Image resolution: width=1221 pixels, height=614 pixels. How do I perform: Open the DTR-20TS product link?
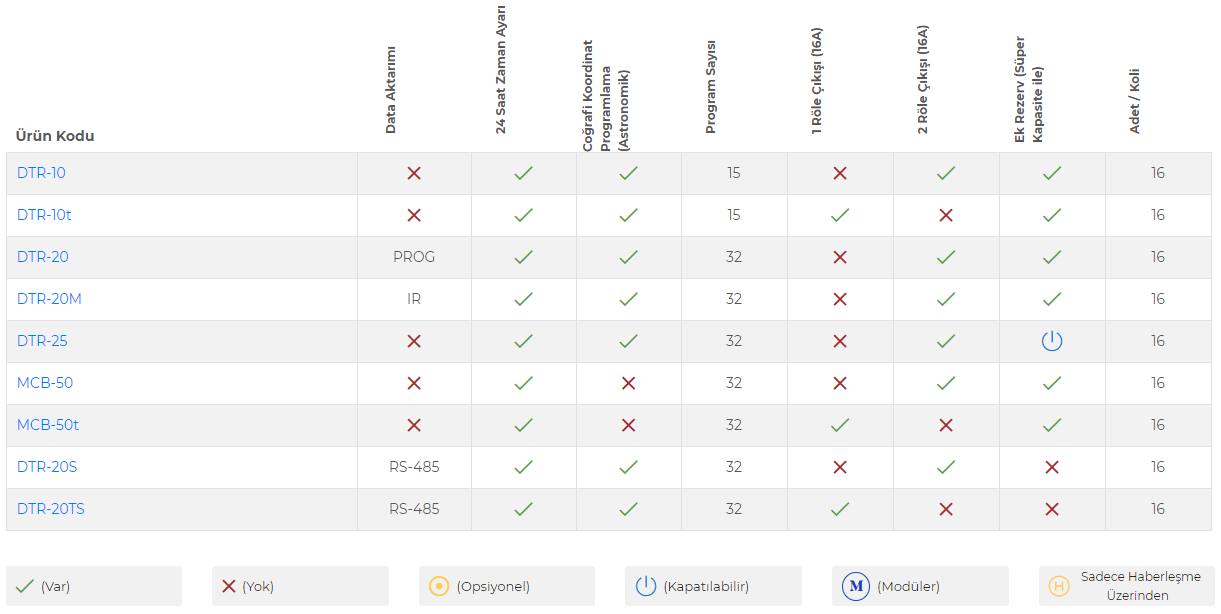coord(51,509)
